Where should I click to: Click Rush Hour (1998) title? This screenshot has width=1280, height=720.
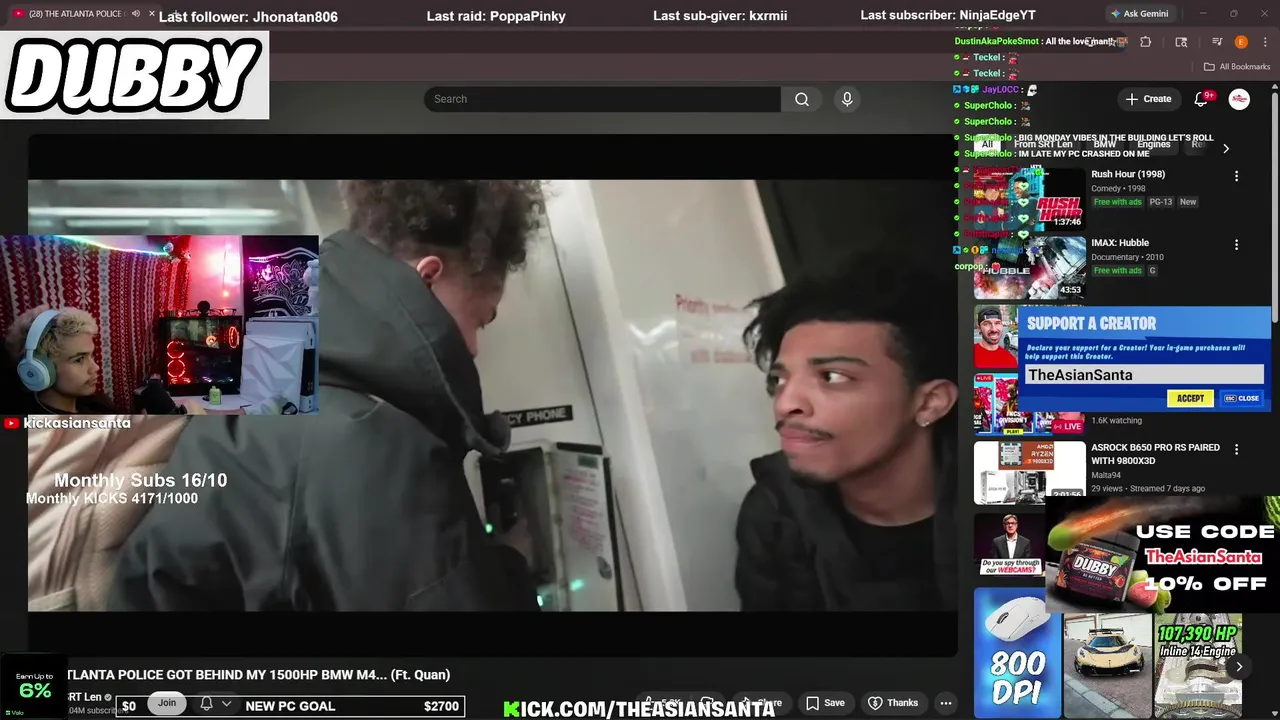pos(1128,174)
